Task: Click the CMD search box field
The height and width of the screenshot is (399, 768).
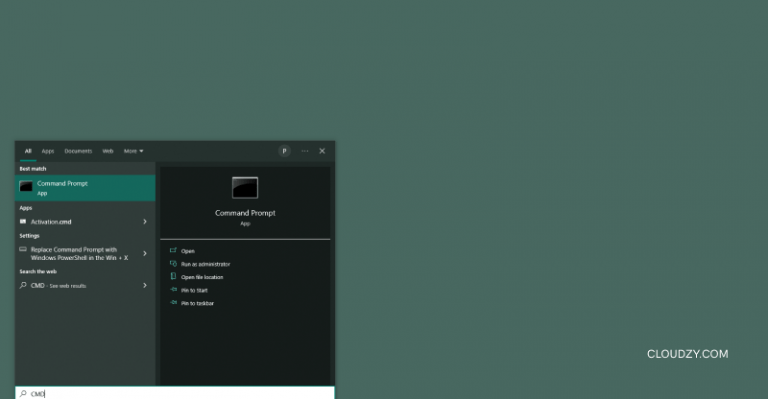Action: [x=175, y=393]
